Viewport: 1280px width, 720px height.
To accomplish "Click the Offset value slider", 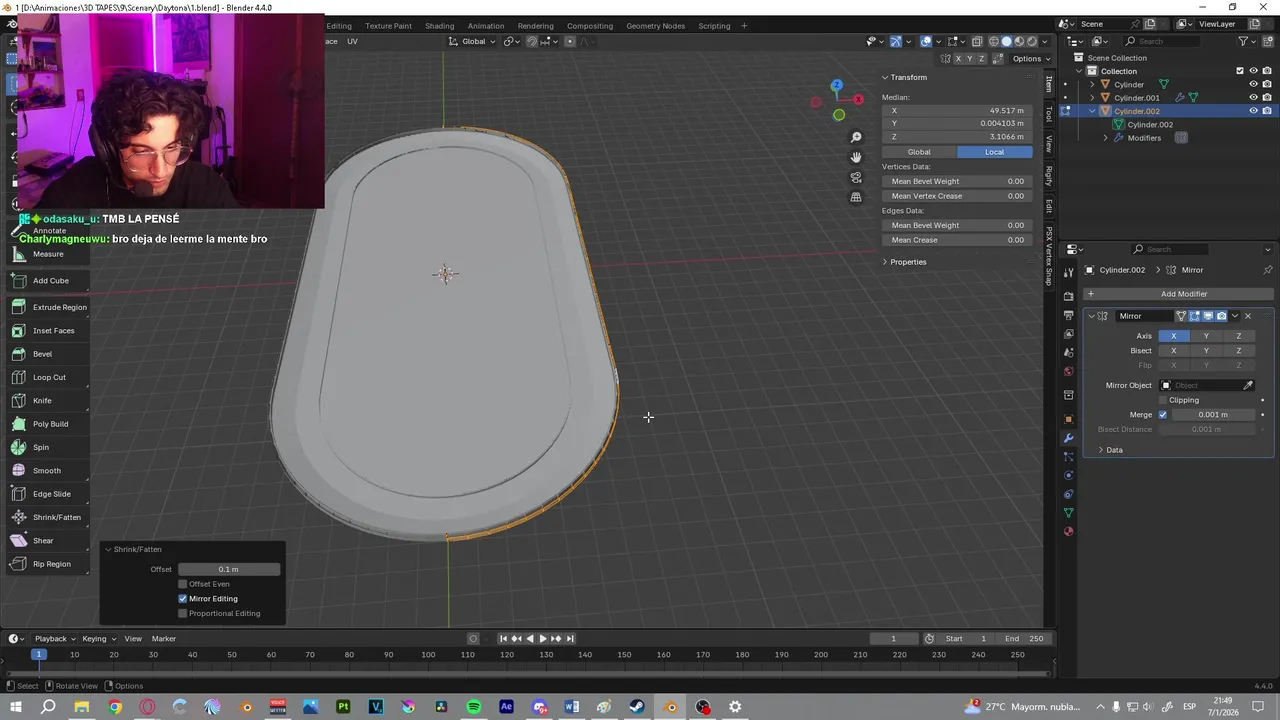I will coord(228,569).
